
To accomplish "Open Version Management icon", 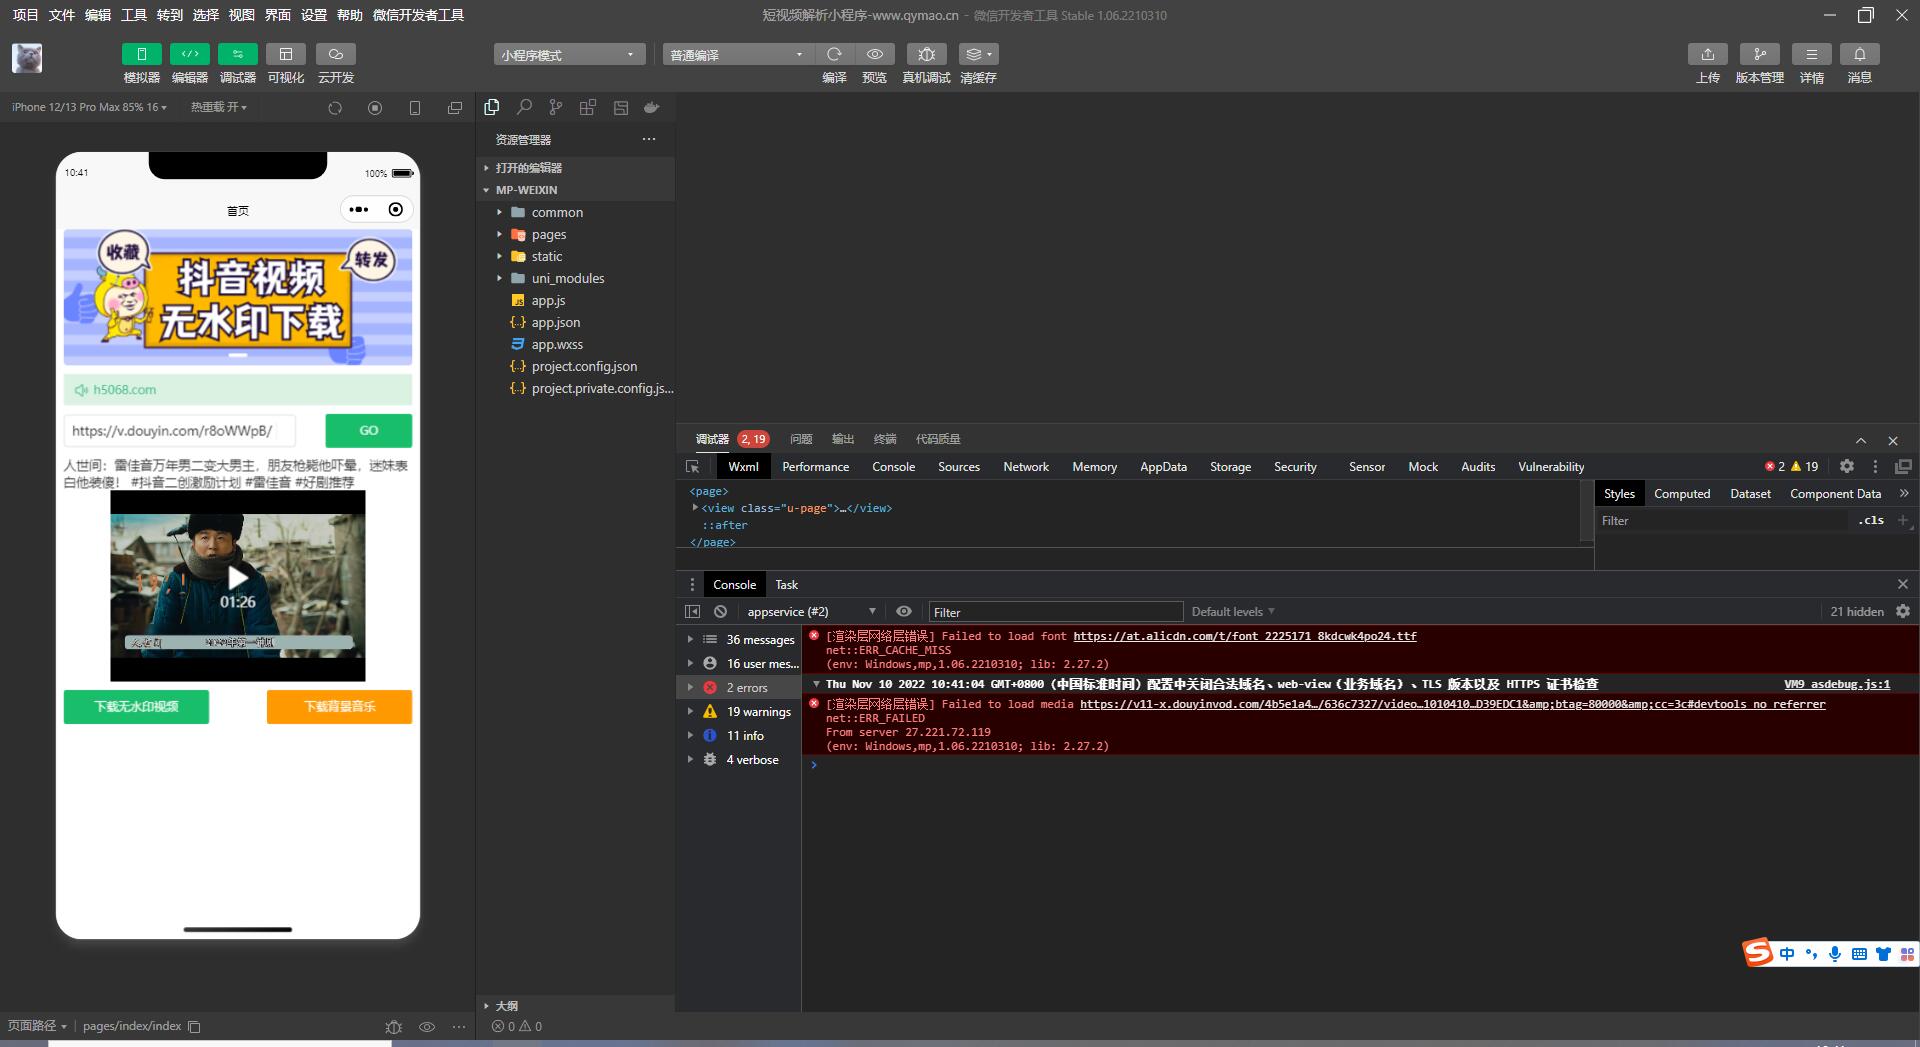I will 1759,54.
